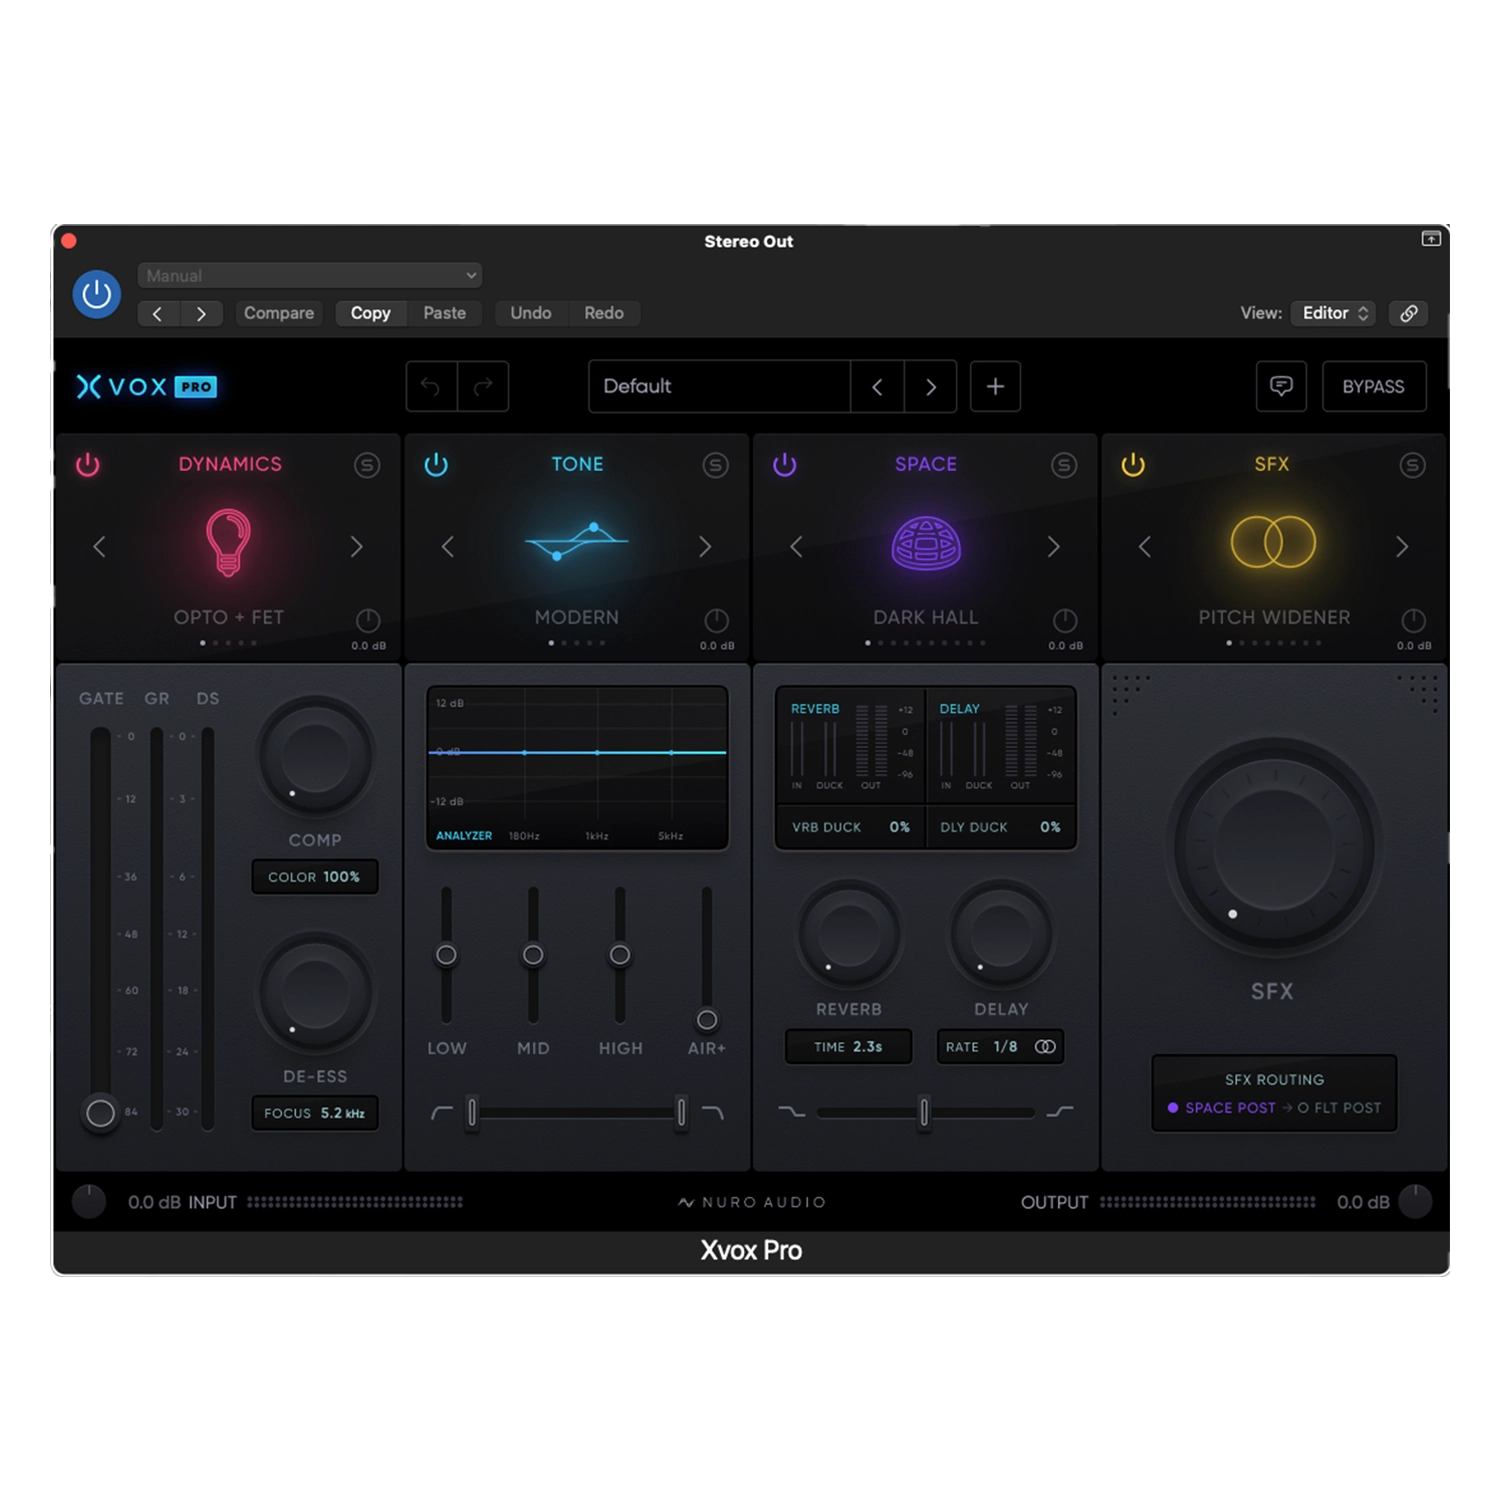
Task: Select the Copy tab in plugin header
Action: pos(370,313)
